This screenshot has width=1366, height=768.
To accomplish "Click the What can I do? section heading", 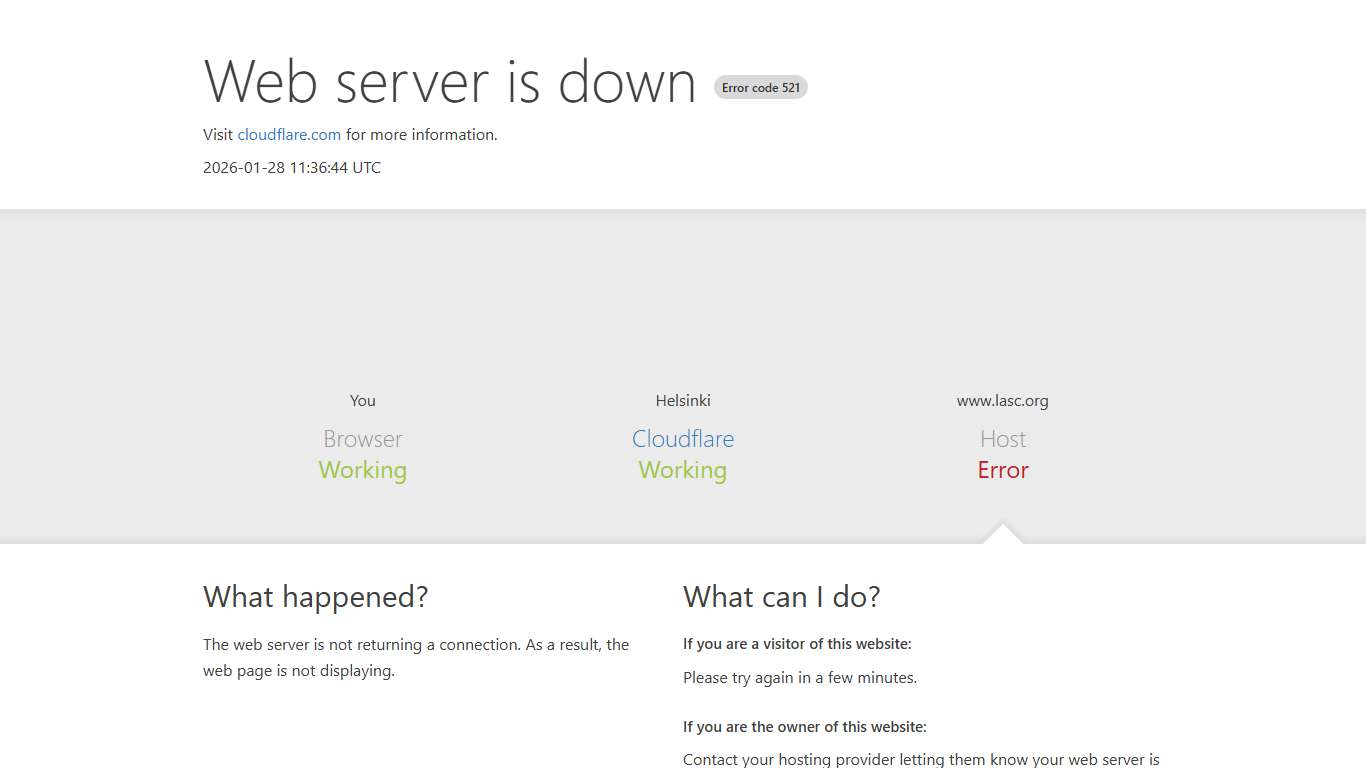I will (x=782, y=596).
